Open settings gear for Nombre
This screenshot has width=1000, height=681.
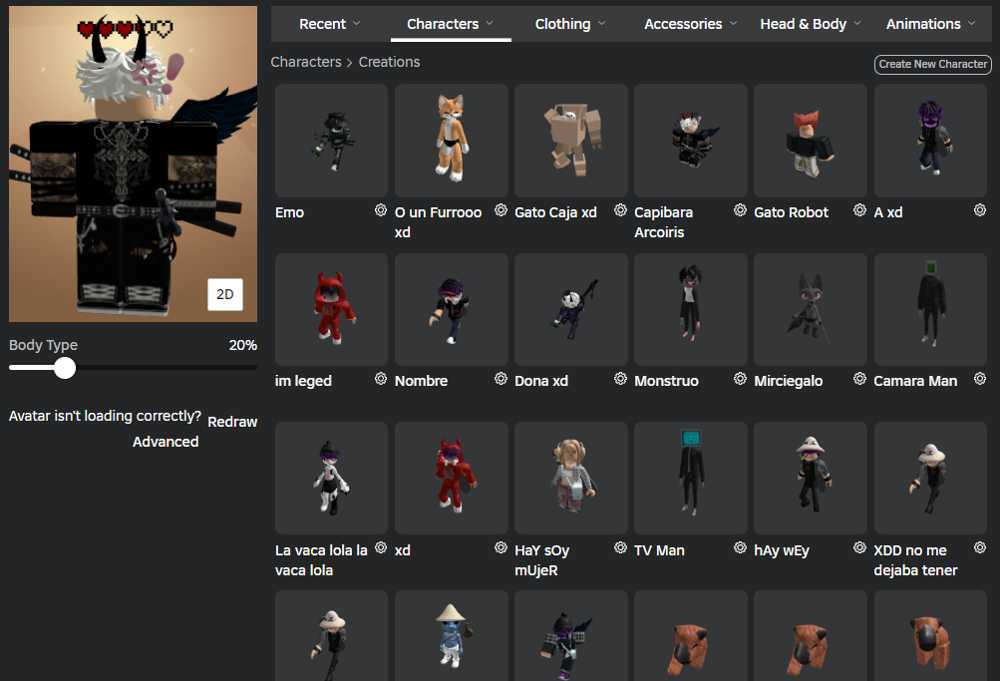click(x=501, y=379)
